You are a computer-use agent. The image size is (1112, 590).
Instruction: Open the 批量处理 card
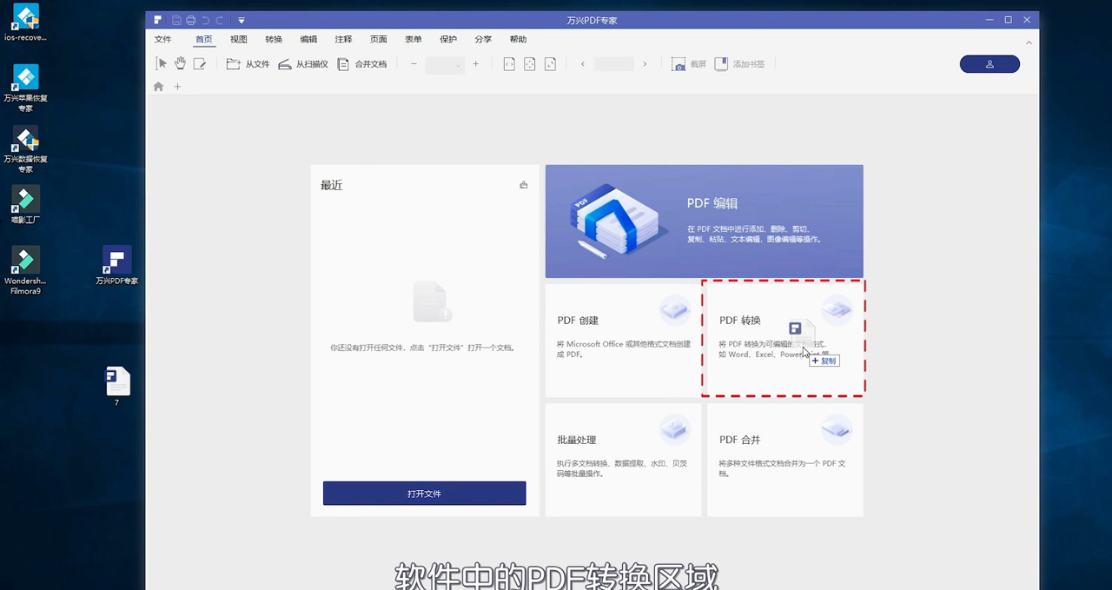(x=623, y=460)
